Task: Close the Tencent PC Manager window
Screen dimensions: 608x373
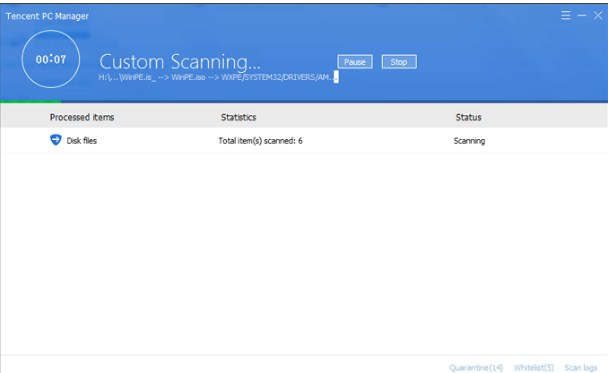Action: (x=598, y=16)
